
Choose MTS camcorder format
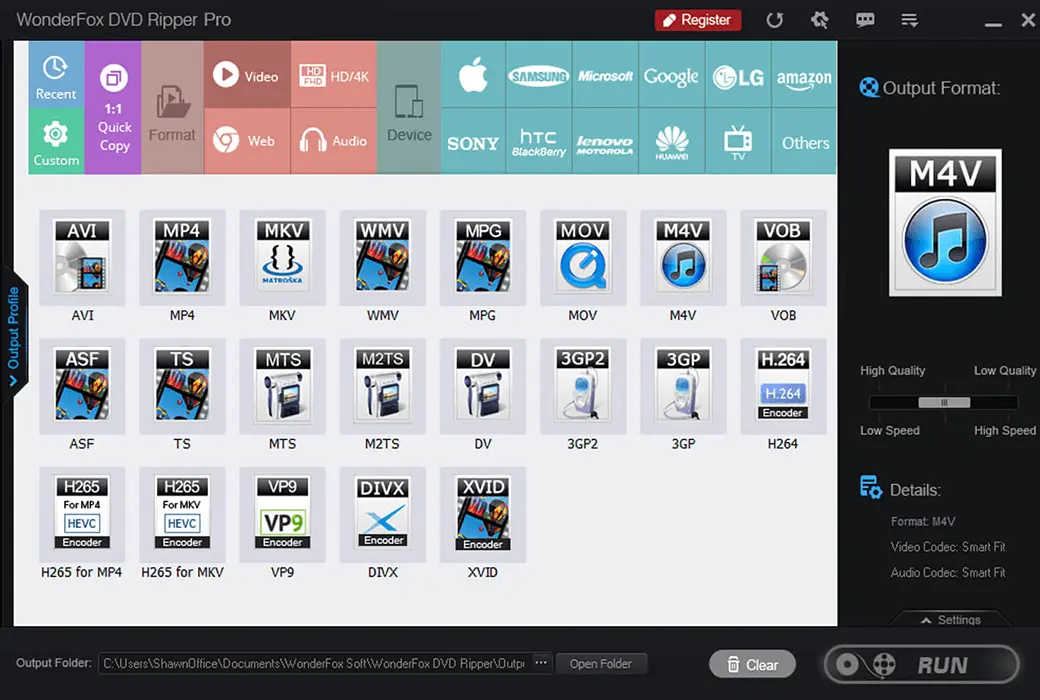pyautogui.click(x=283, y=386)
